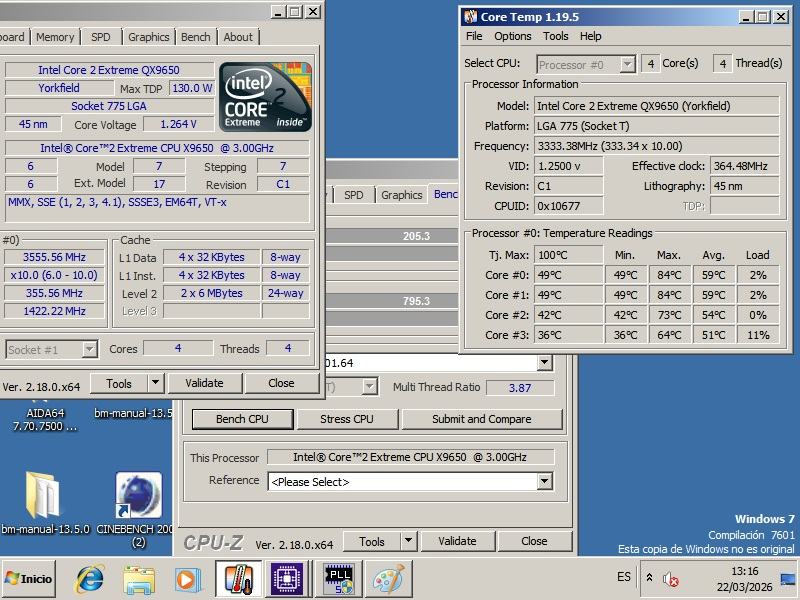Click the Multi Thread Ratio 3.87 field
The image size is (800, 600).
pyautogui.click(x=520, y=388)
